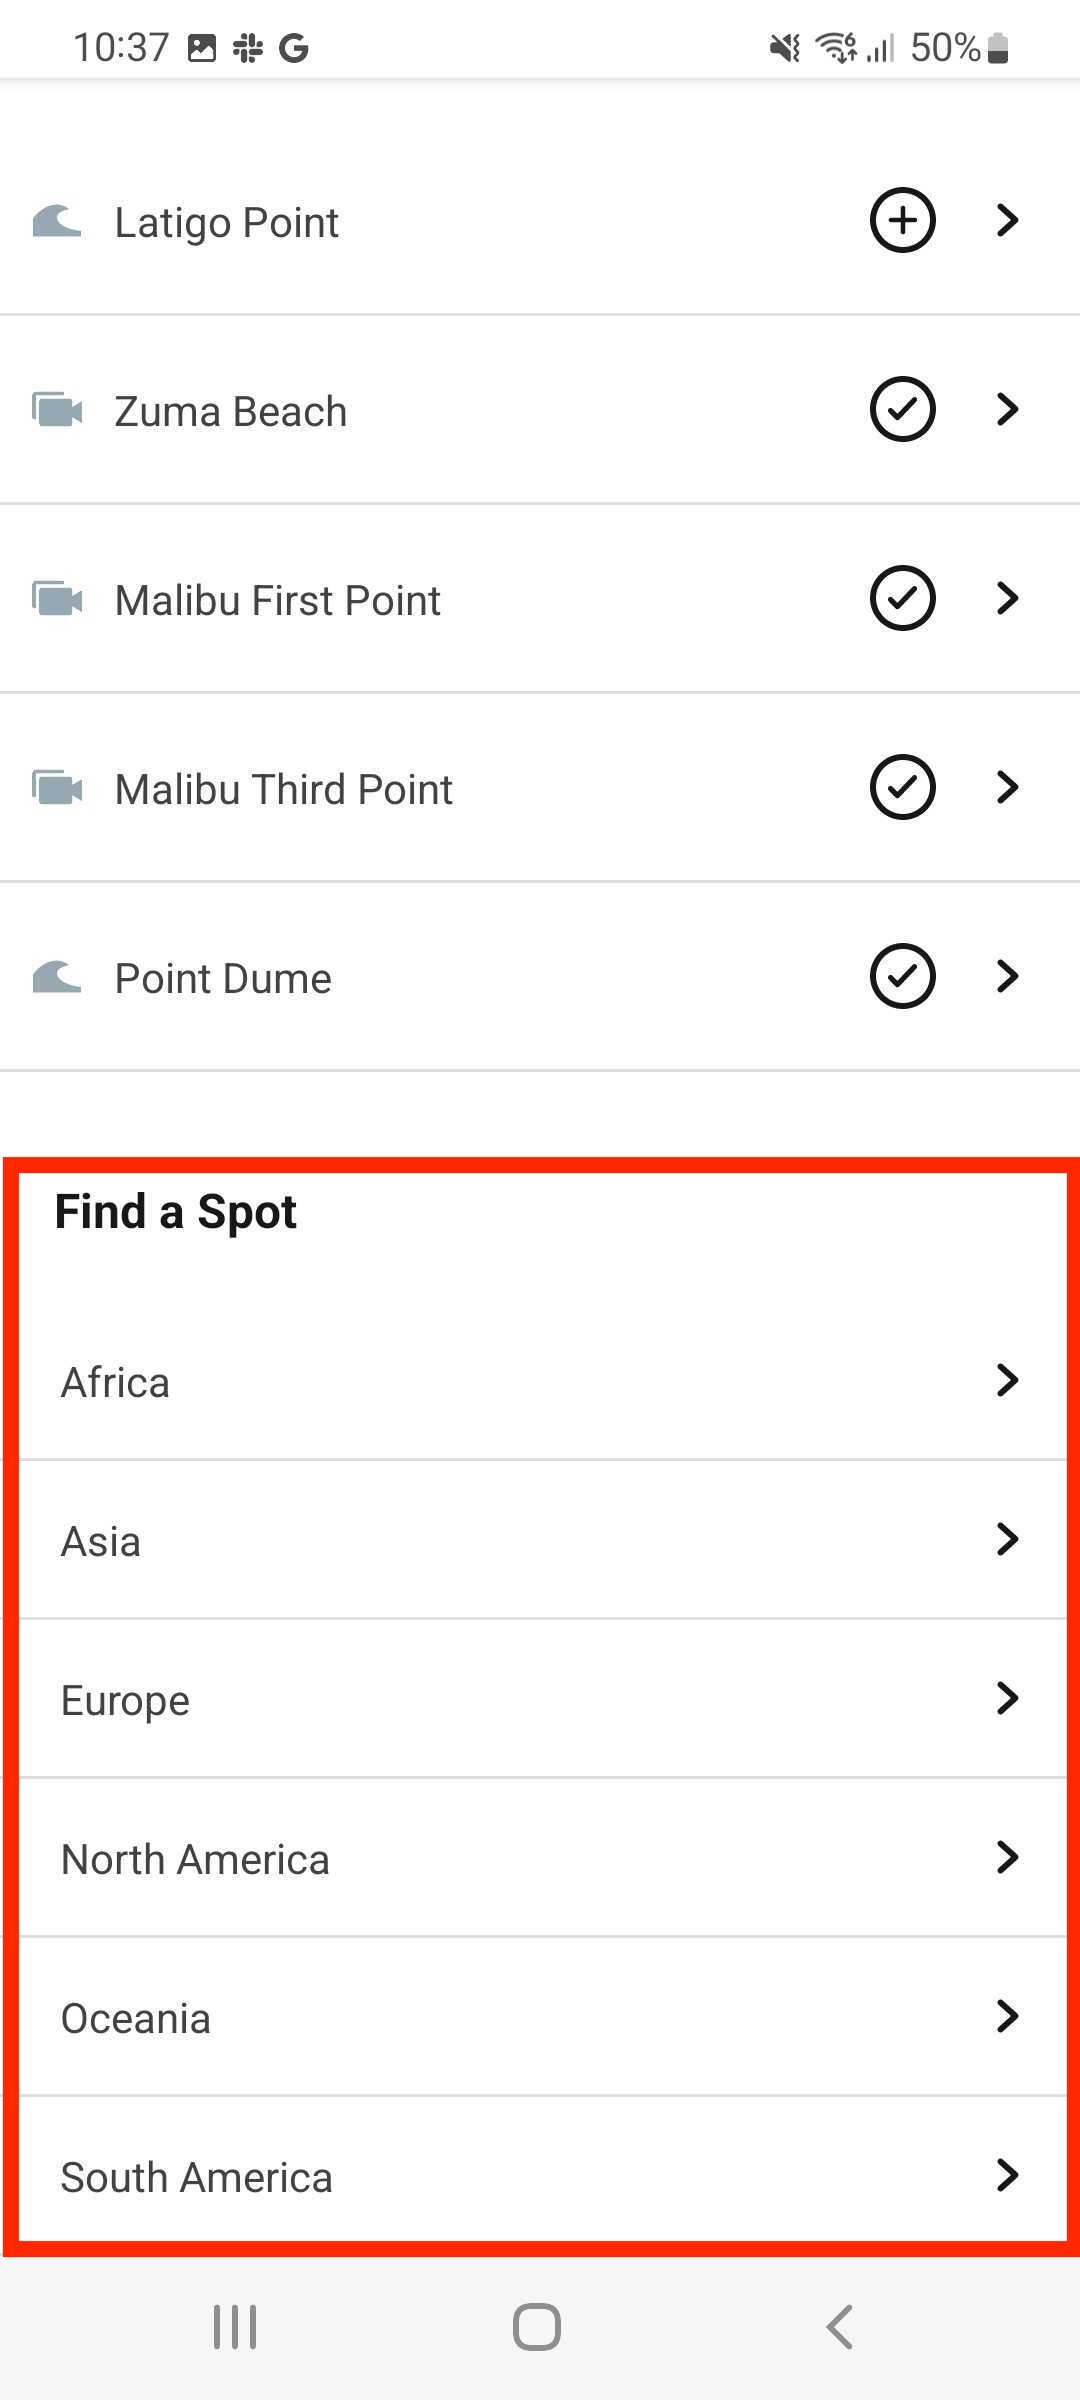
Task: Open recent apps from navigation bar
Action: click(236, 2326)
